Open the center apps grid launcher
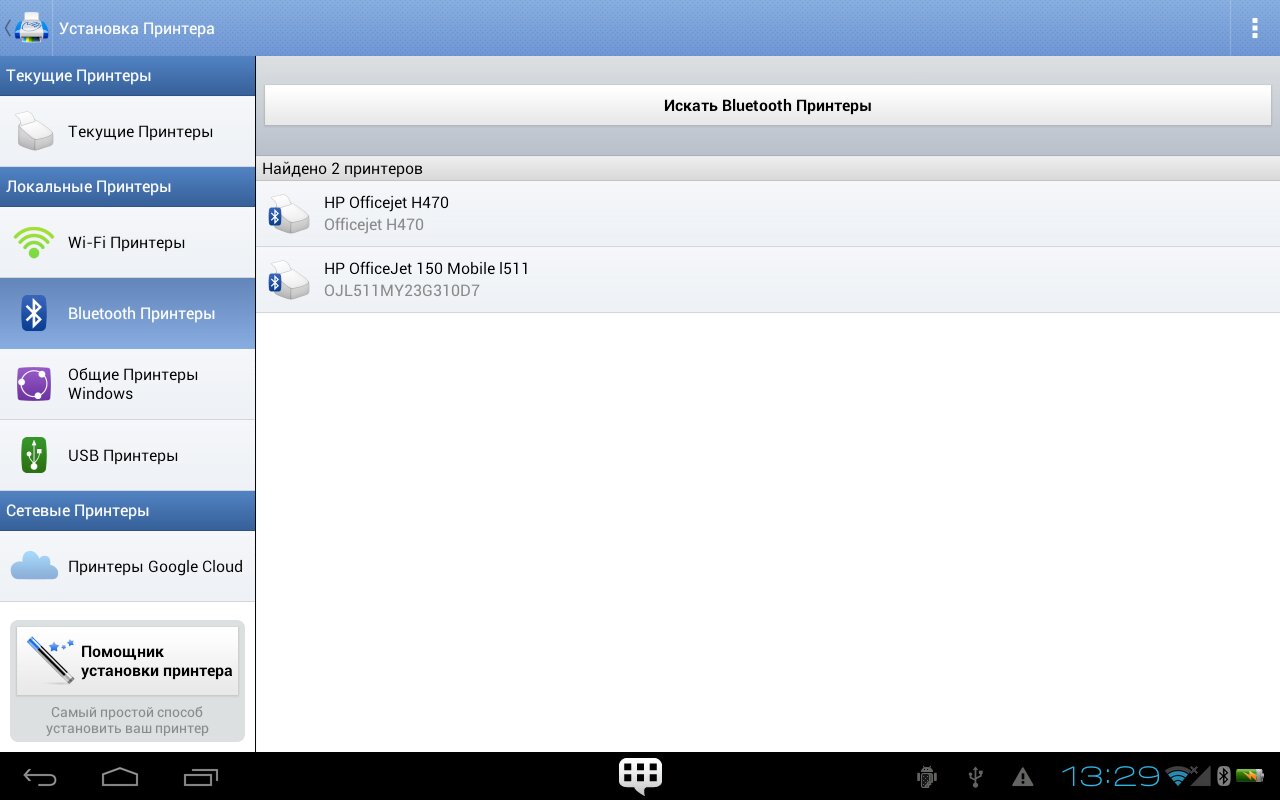 pos(640,775)
